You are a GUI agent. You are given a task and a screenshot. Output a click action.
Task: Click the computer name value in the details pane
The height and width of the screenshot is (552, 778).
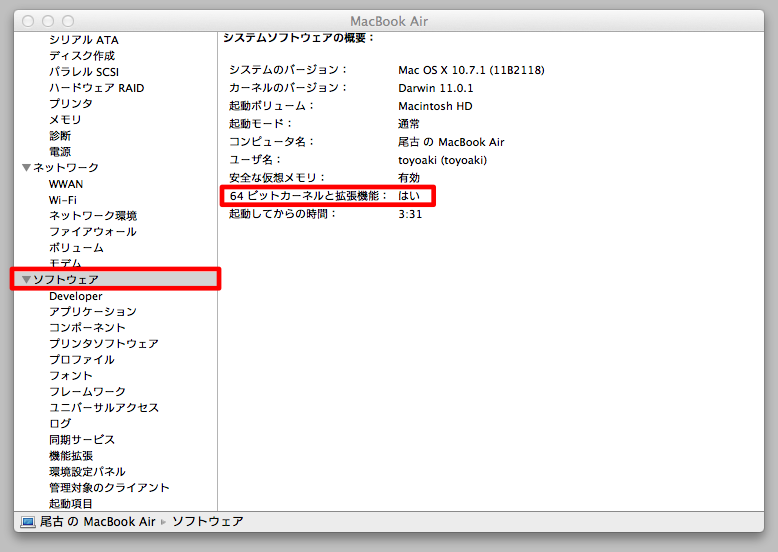tap(451, 142)
